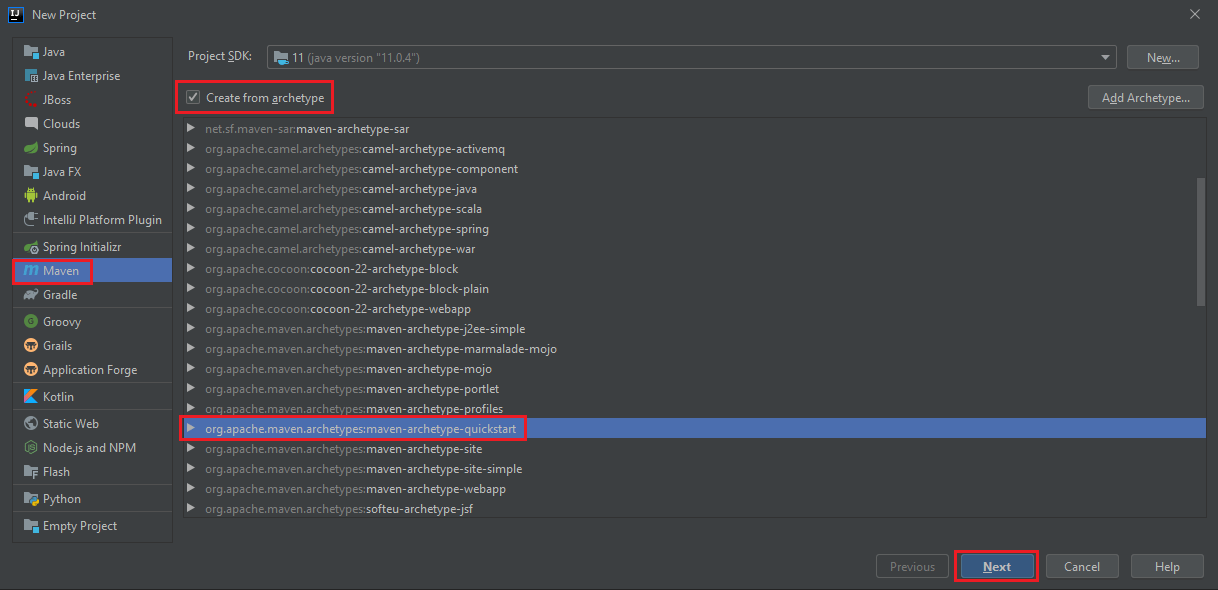Open the Project SDK dropdown
This screenshot has width=1218, height=590.
(x=1103, y=57)
